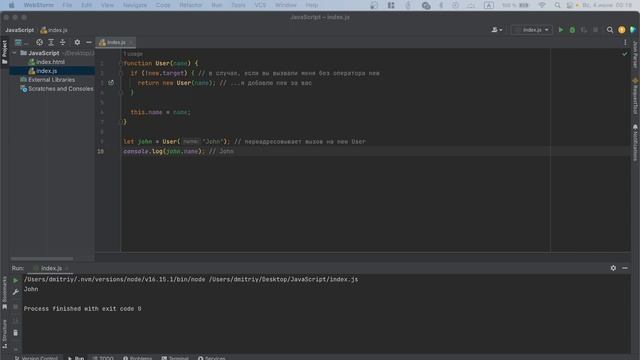
Task: Open Run panel gear settings
Action: 613,268
